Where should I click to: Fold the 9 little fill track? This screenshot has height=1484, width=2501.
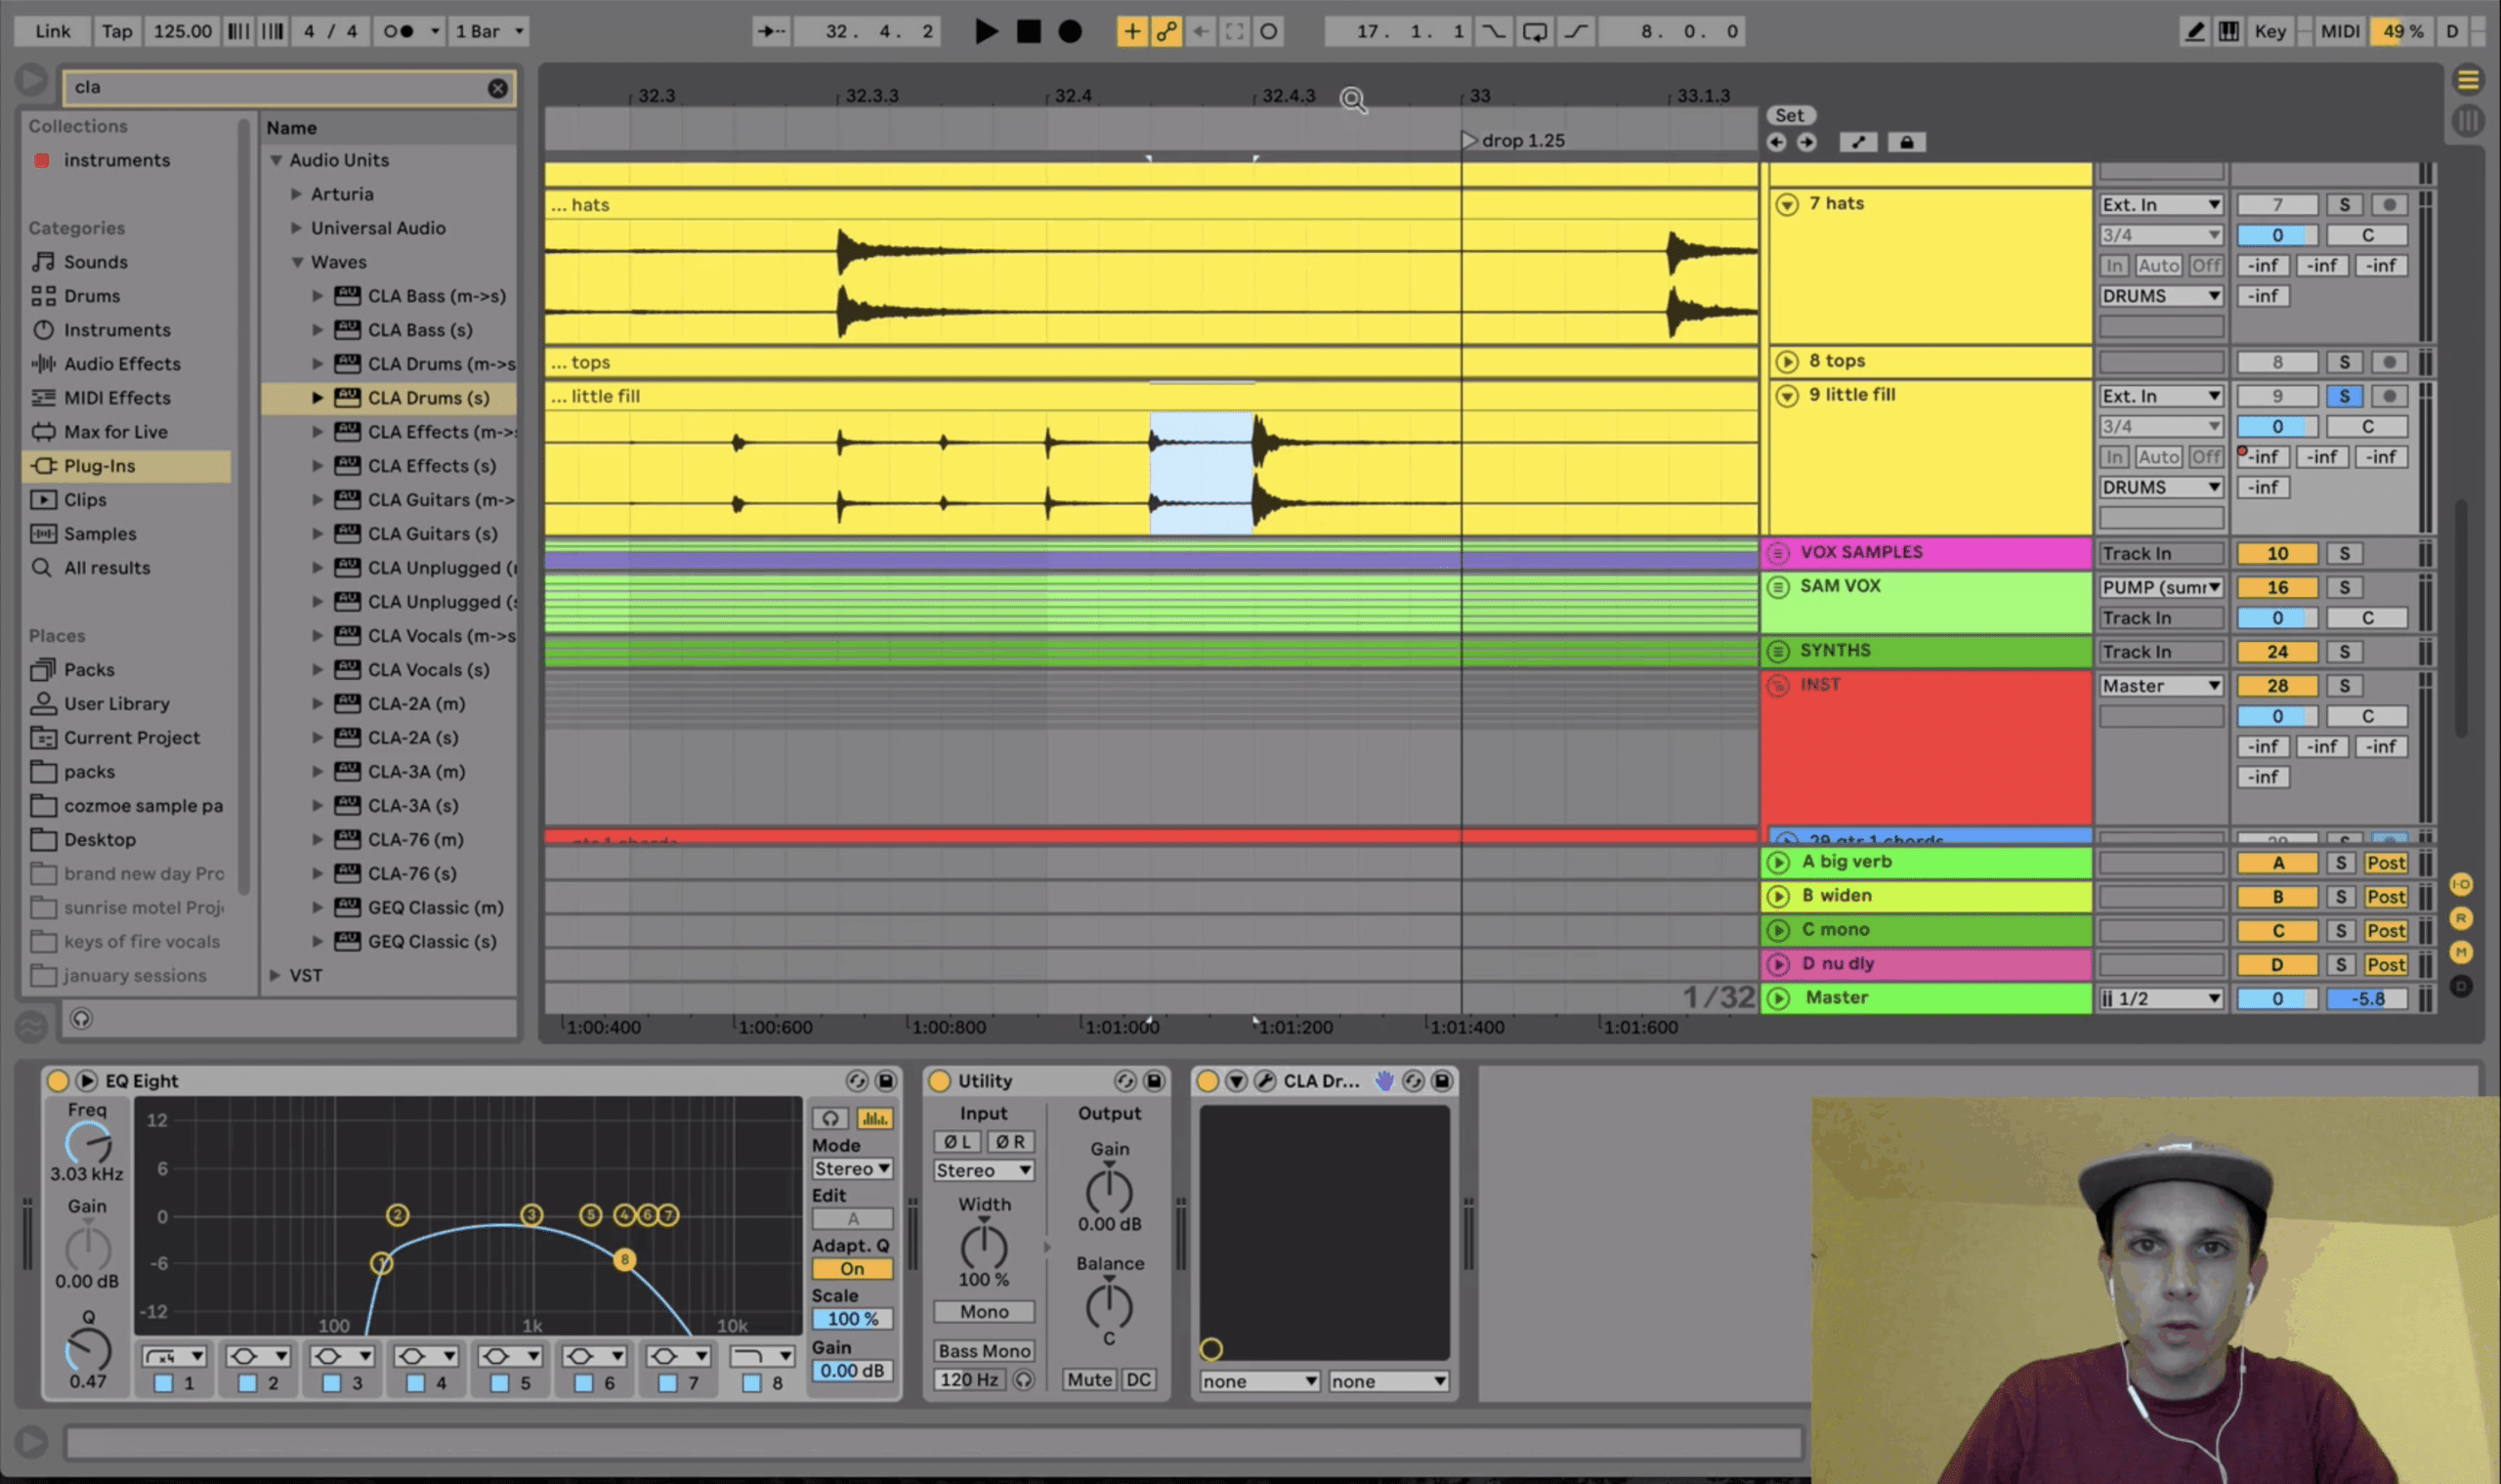1787,396
